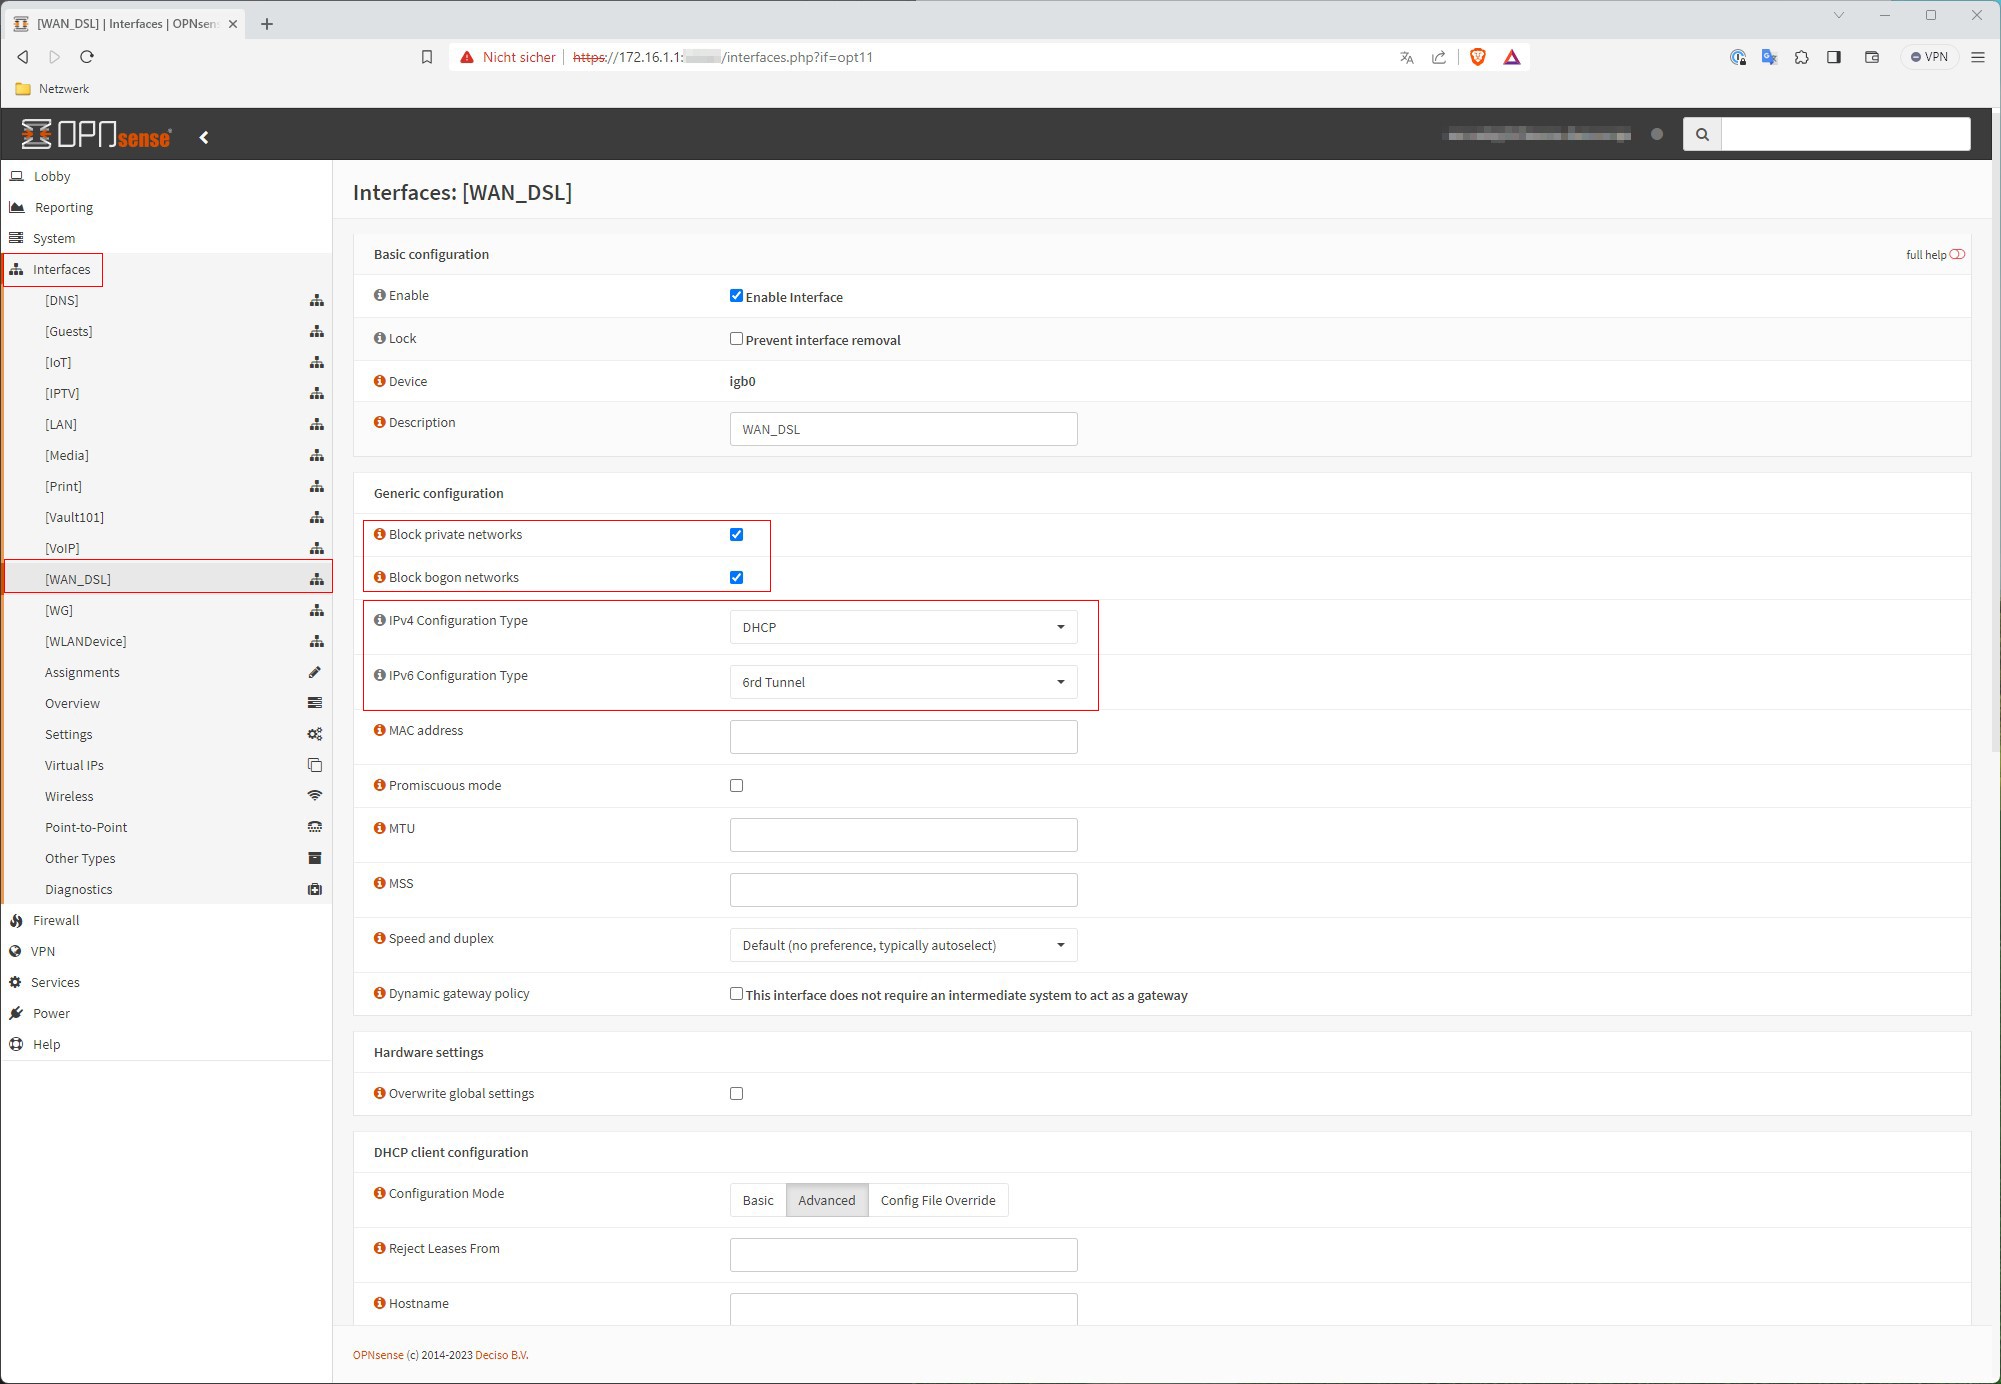Click the WAN_DSL interface edit icon

[x=315, y=579]
